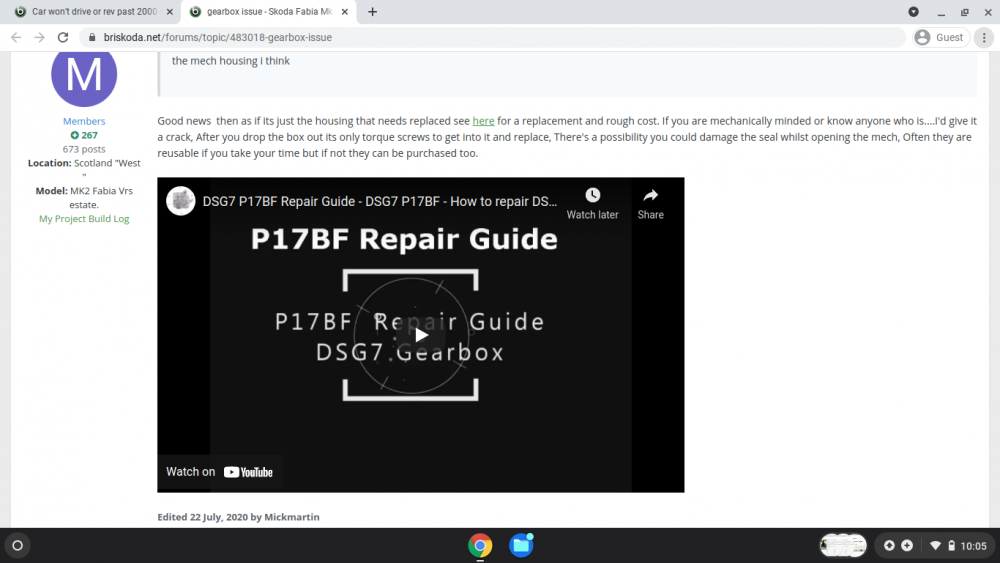Screen dimensions: 1000x563
Task: Close the 'gearbox issue' tab
Action: [344, 11]
